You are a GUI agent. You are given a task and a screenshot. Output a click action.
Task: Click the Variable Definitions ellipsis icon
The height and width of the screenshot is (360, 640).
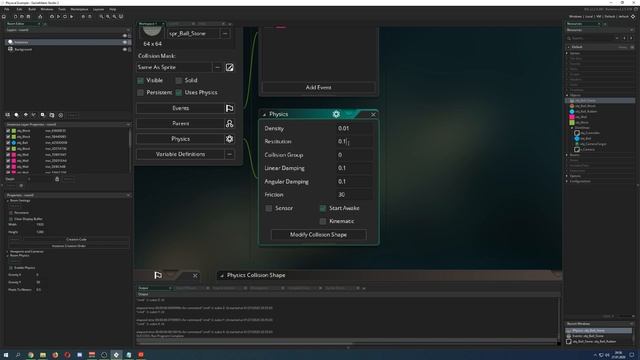[229, 154]
